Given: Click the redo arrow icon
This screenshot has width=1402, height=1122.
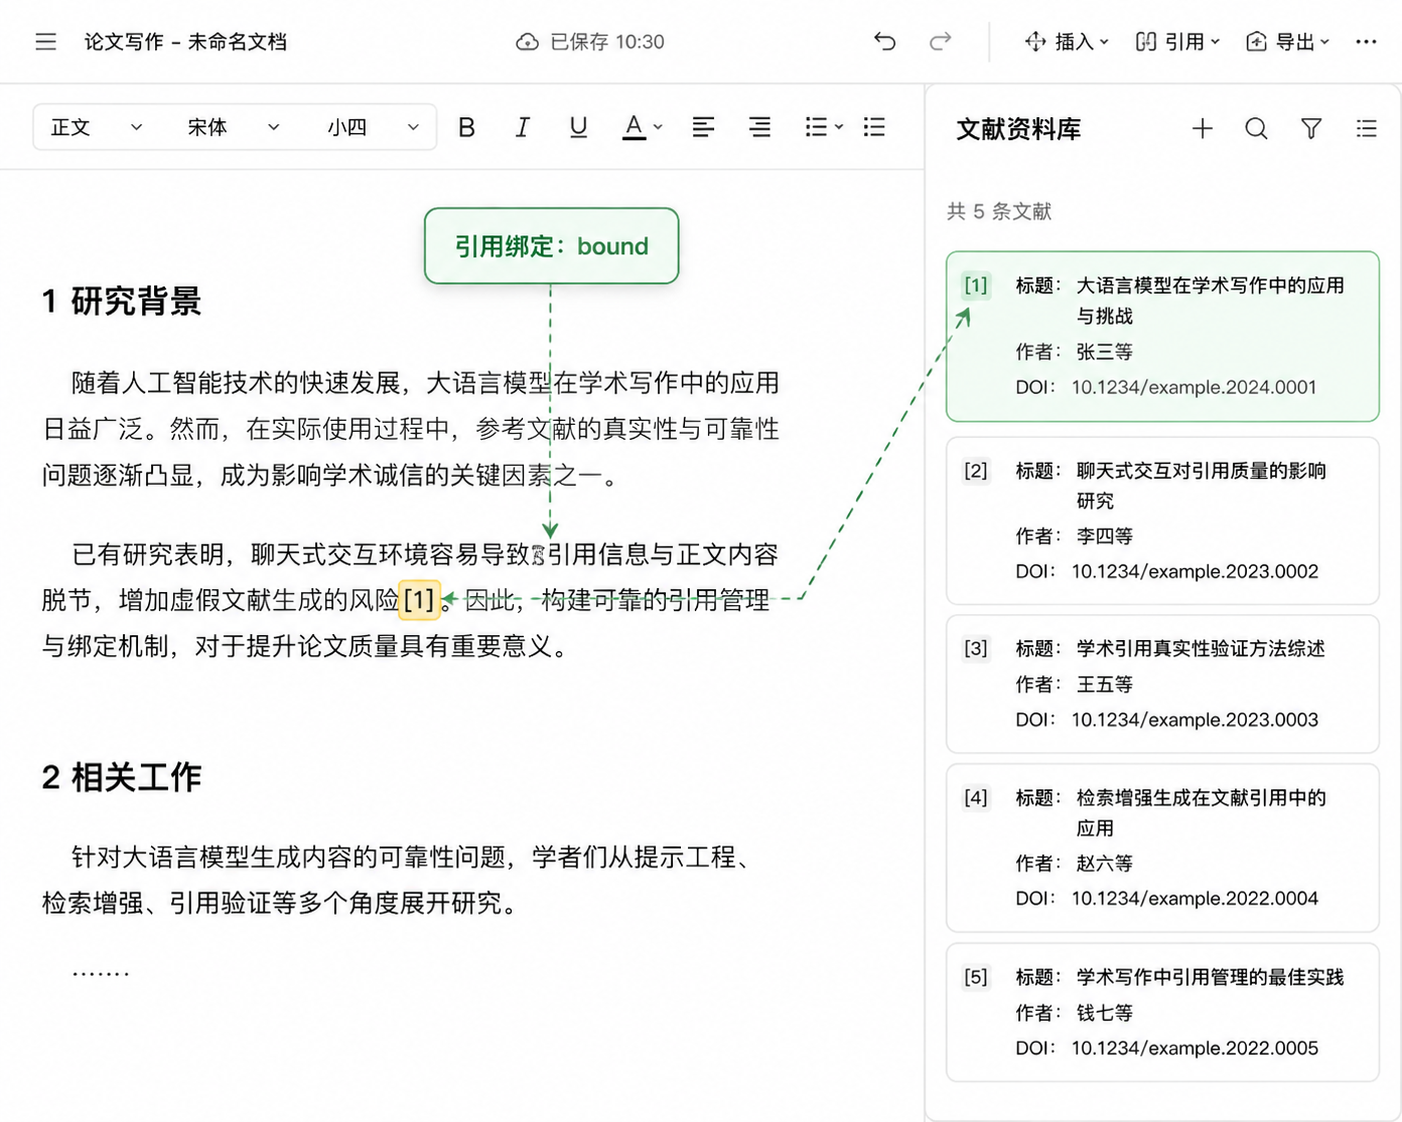Looking at the screenshot, I should [x=940, y=41].
